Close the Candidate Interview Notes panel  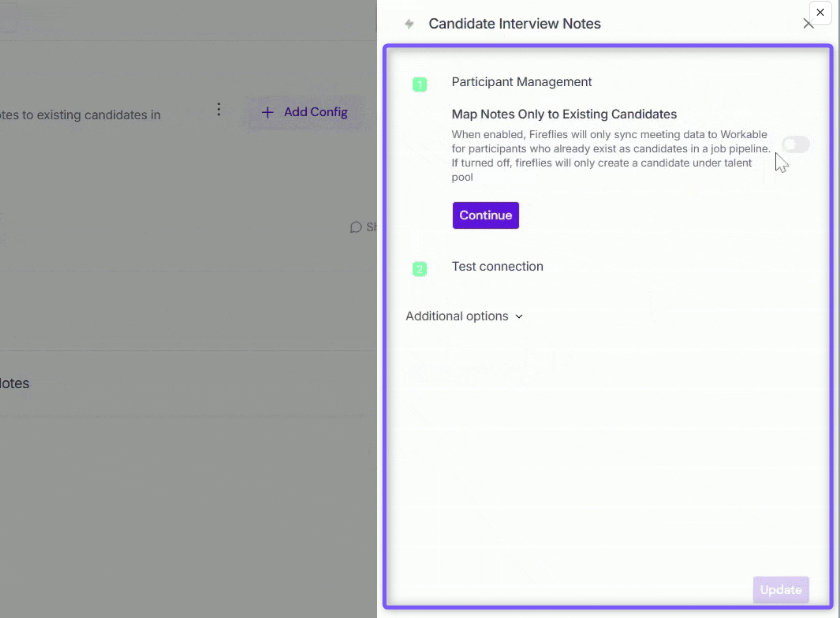coord(808,24)
